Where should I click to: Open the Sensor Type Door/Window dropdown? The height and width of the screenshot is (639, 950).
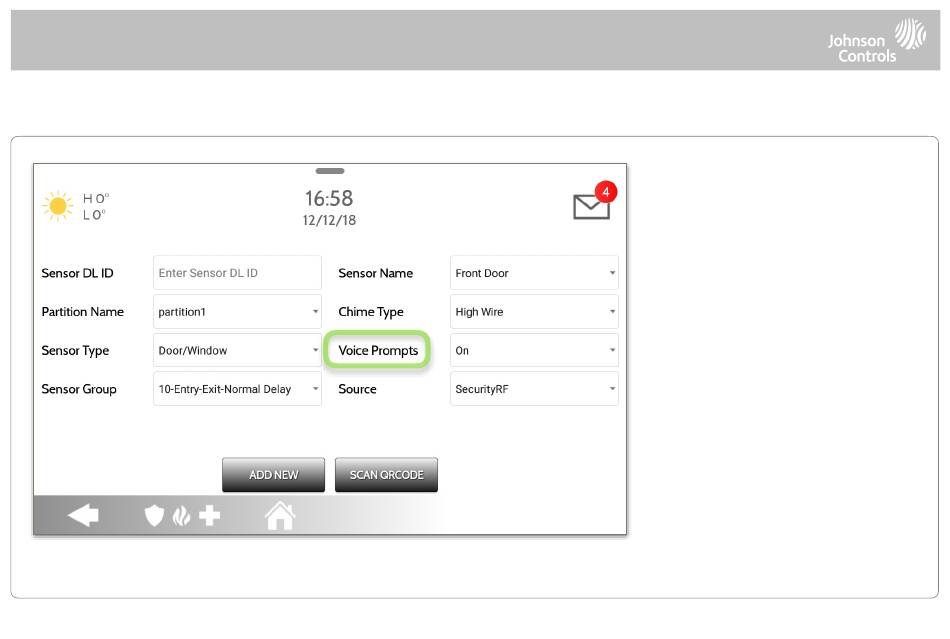pos(237,351)
